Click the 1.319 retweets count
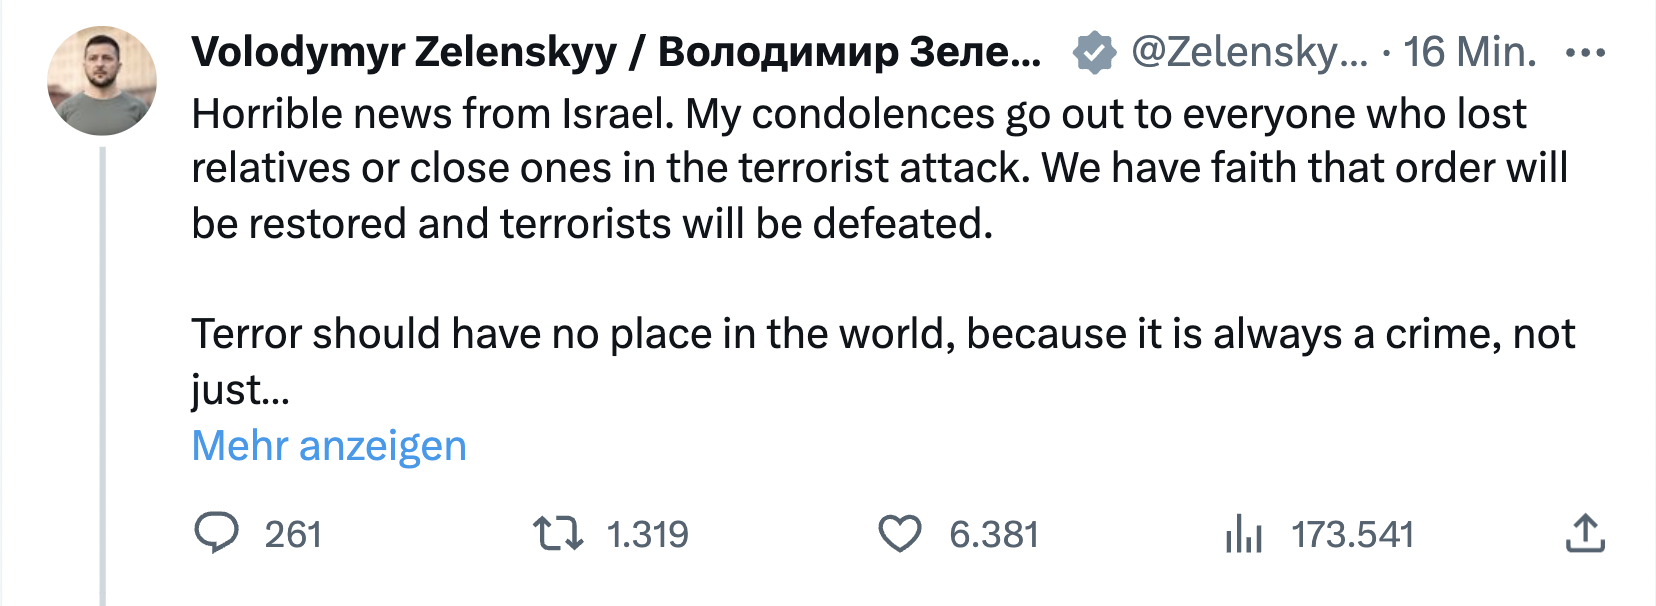This screenshot has width=1656, height=606. [x=647, y=535]
